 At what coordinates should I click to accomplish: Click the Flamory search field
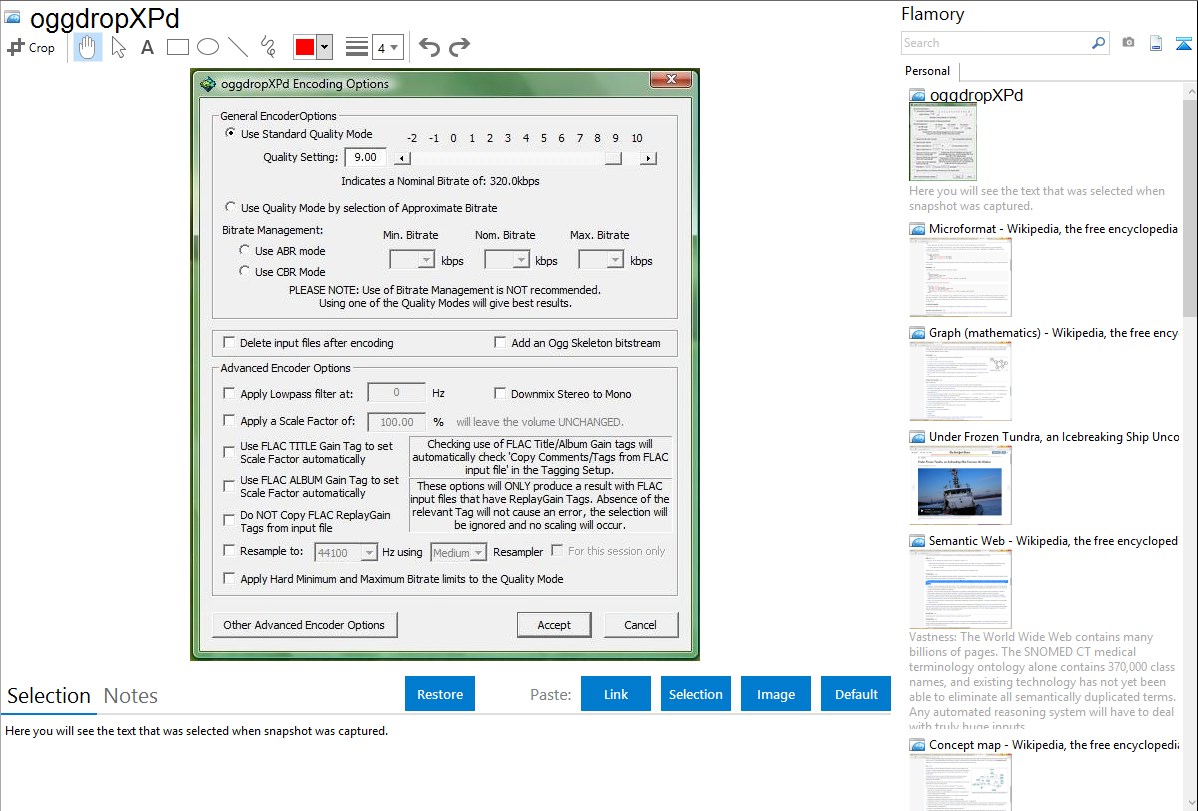pyautogui.click(x=995, y=43)
